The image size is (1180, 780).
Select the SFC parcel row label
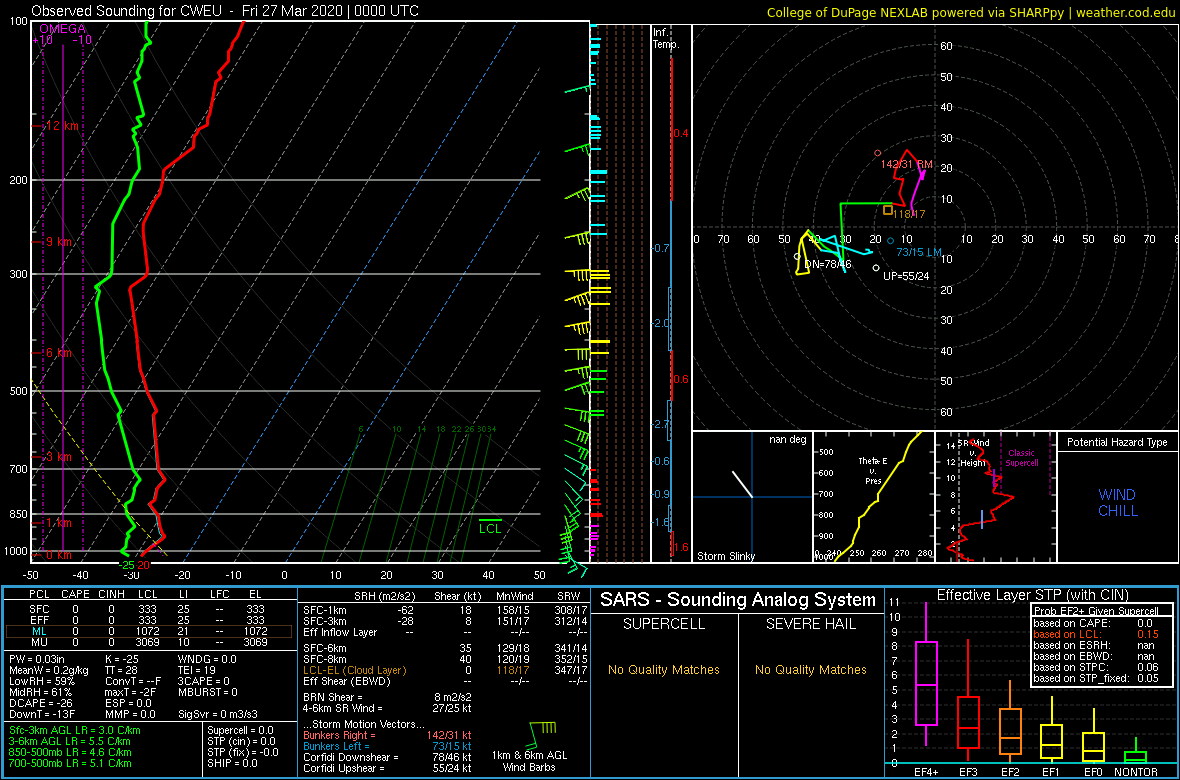click(38, 608)
